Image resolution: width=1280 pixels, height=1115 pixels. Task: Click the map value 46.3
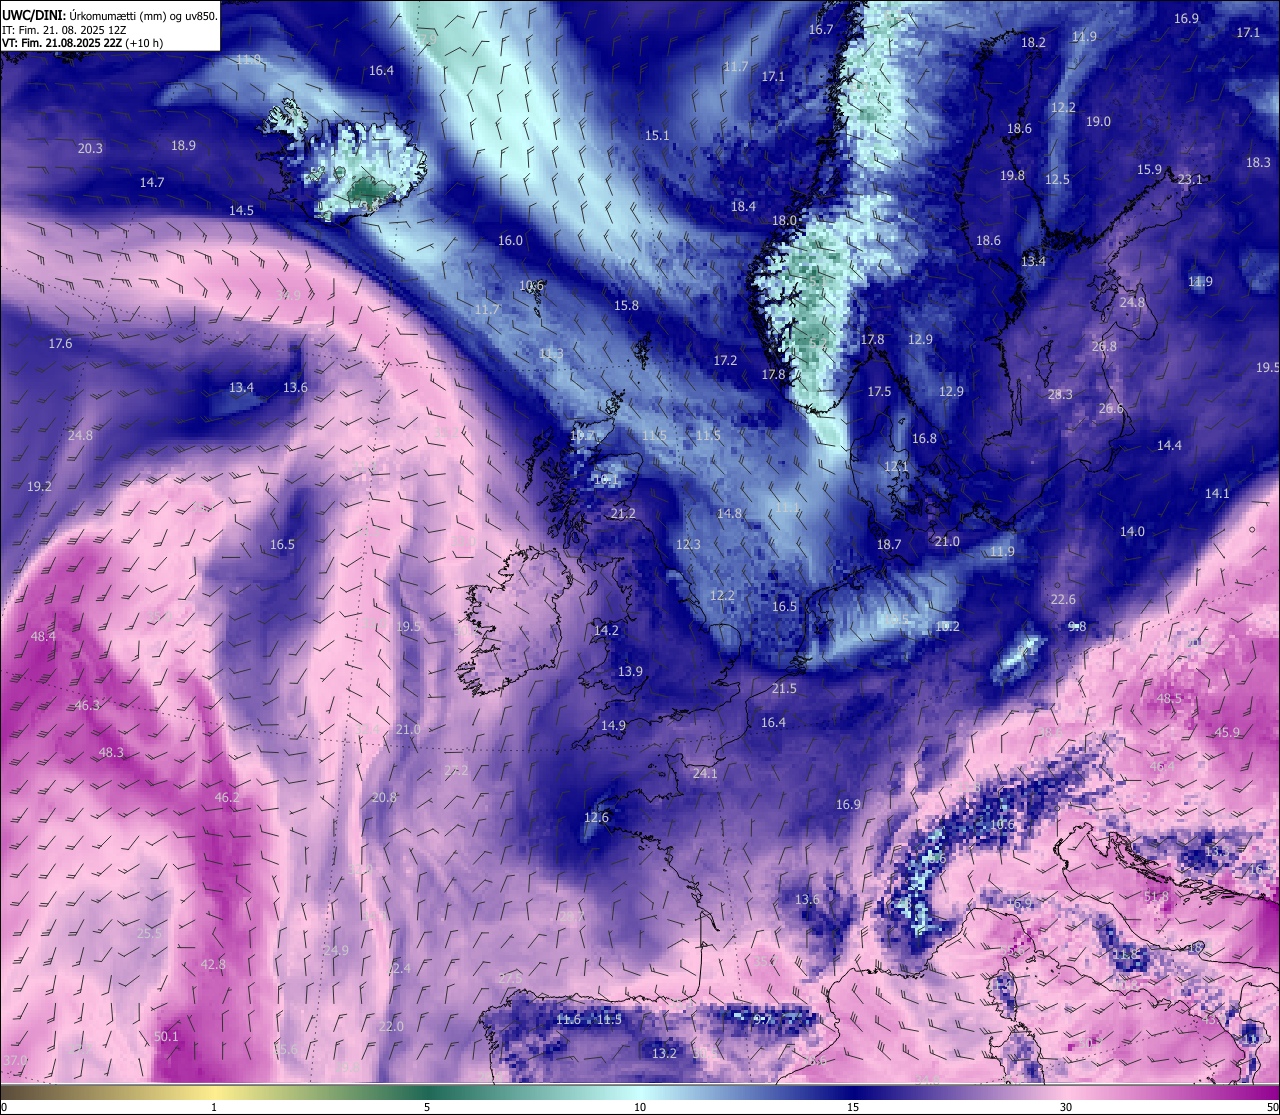coord(87,705)
